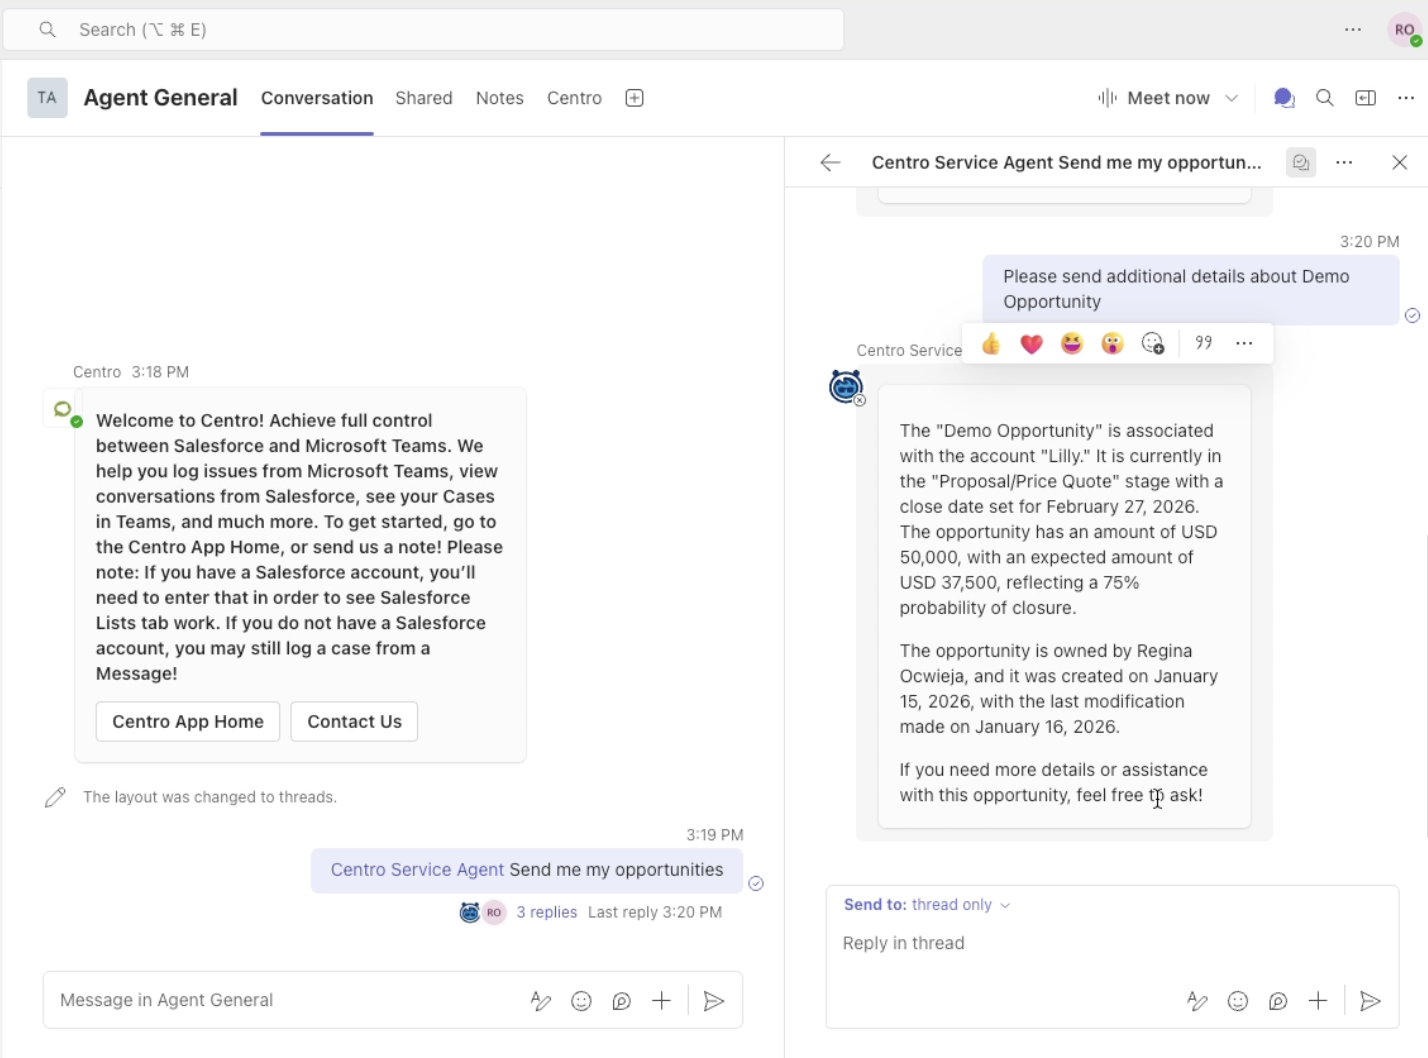Open plus actions in channel compose box
The image size is (1428, 1058).
pyautogui.click(x=662, y=1001)
